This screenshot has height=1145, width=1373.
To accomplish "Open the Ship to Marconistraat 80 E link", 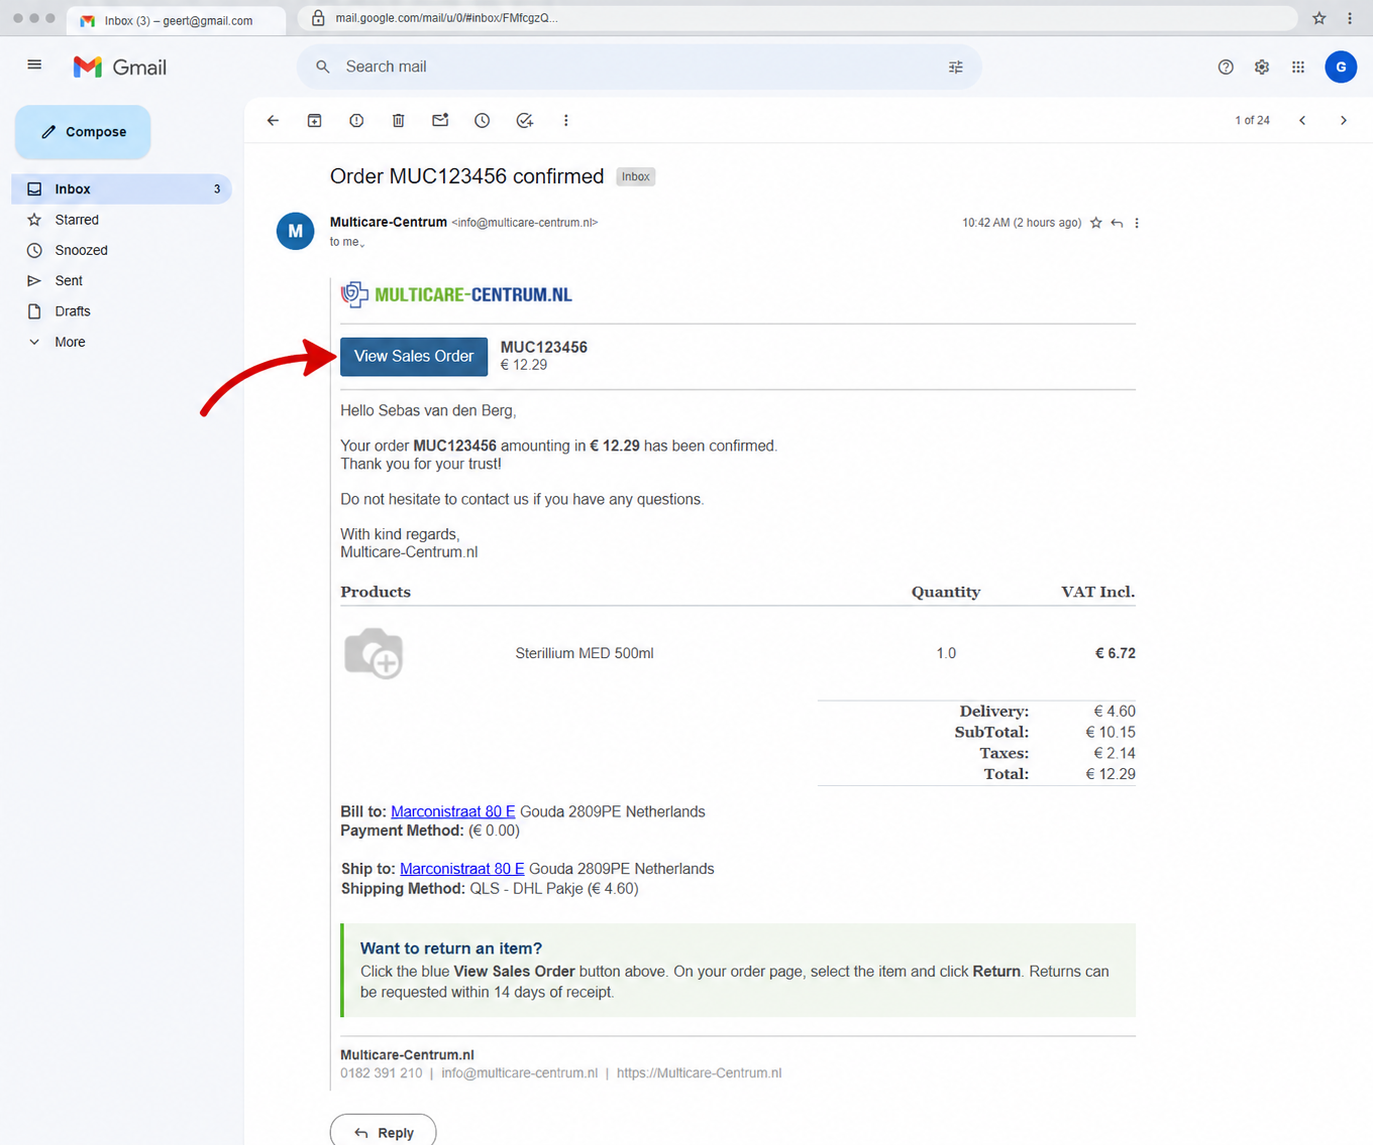I will pyautogui.click(x=462, y=869).
